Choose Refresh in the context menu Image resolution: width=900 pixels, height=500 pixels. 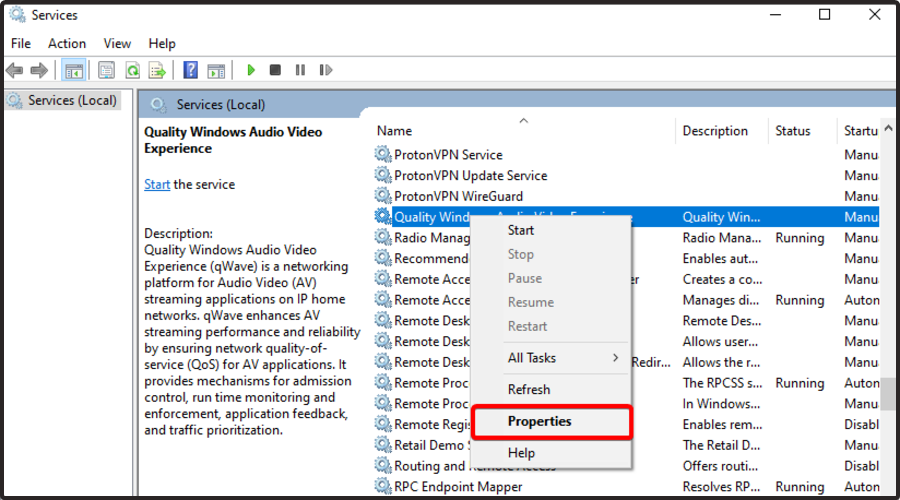pos(529,389)
